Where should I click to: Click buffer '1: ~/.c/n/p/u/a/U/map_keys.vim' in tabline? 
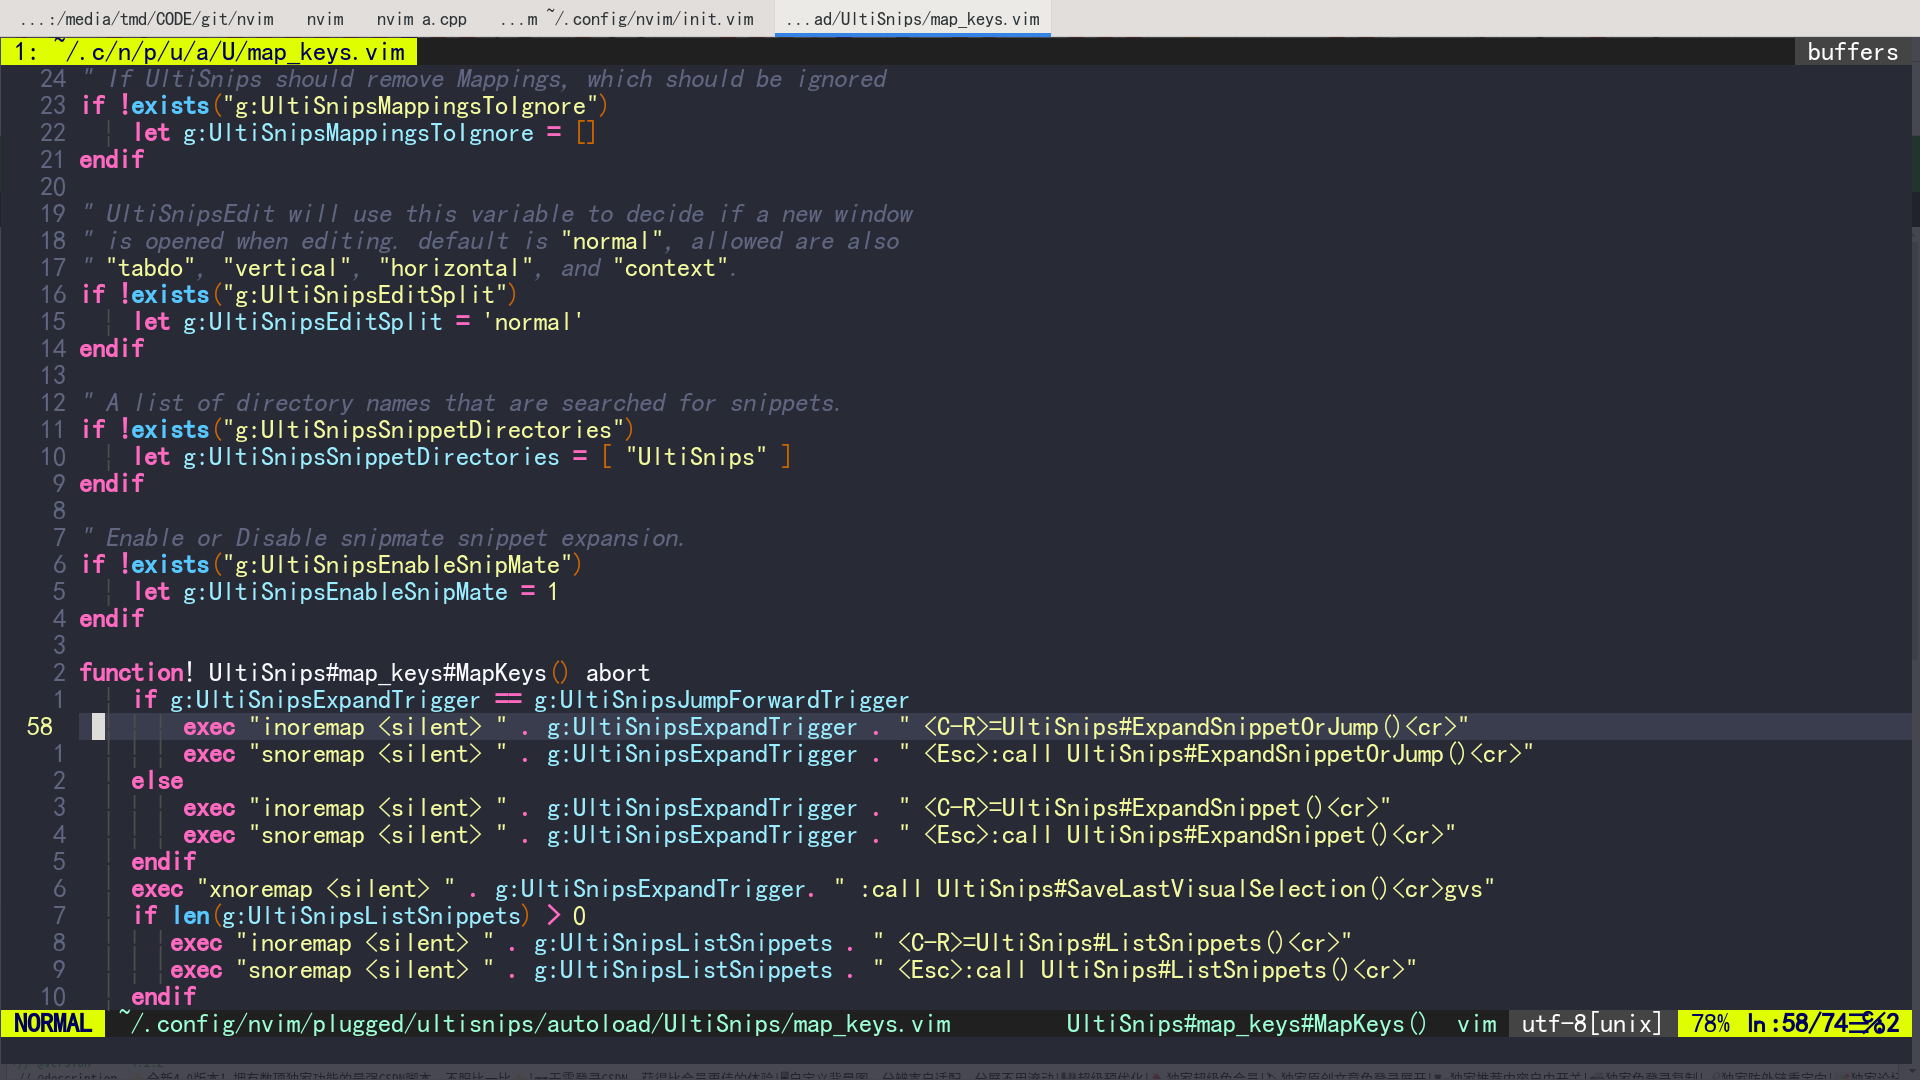click(208, 51)
